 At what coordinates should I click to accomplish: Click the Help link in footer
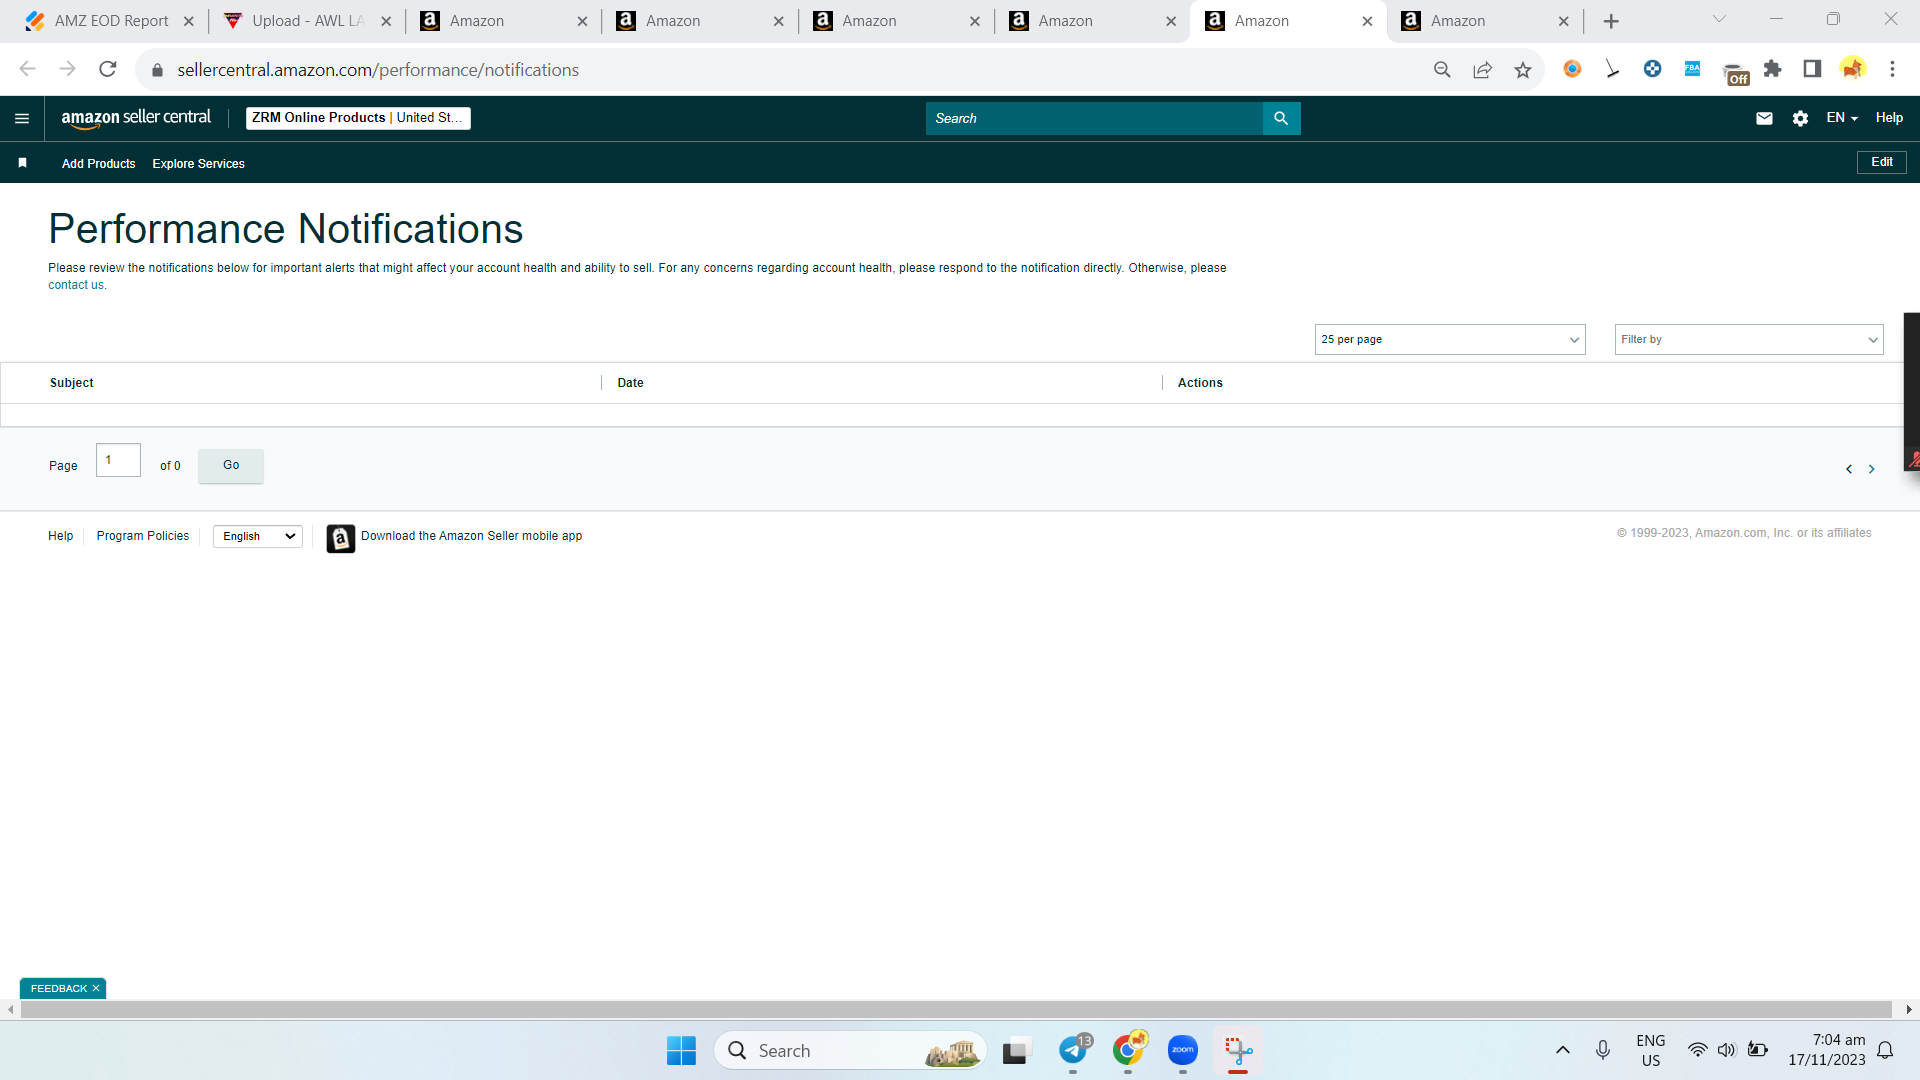(61, 536)
